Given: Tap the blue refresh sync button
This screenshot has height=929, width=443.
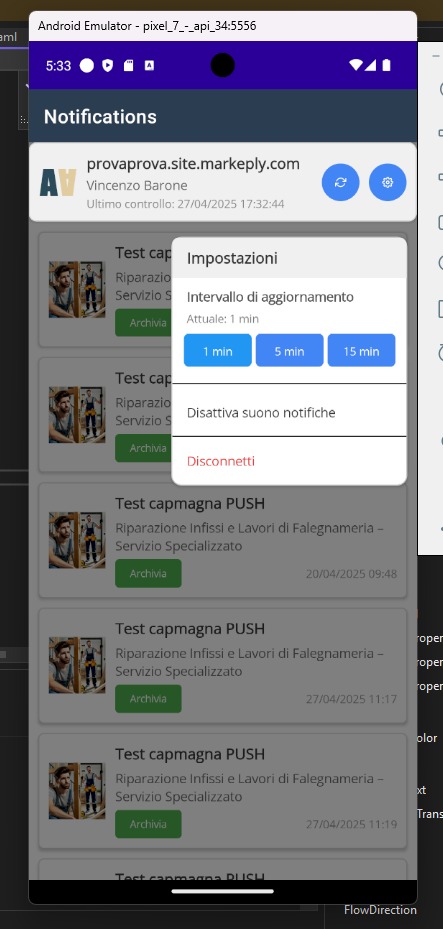Looking at the screenshot, I should pos(341,182).
